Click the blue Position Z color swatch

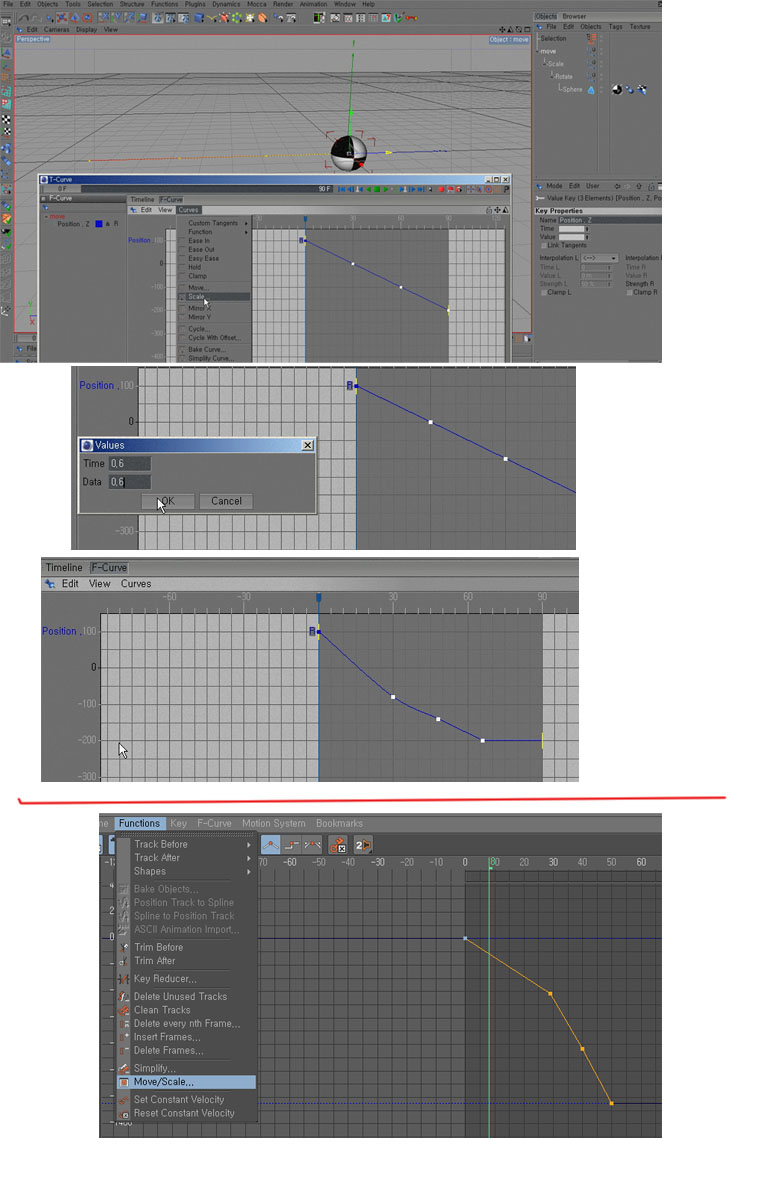98,224
